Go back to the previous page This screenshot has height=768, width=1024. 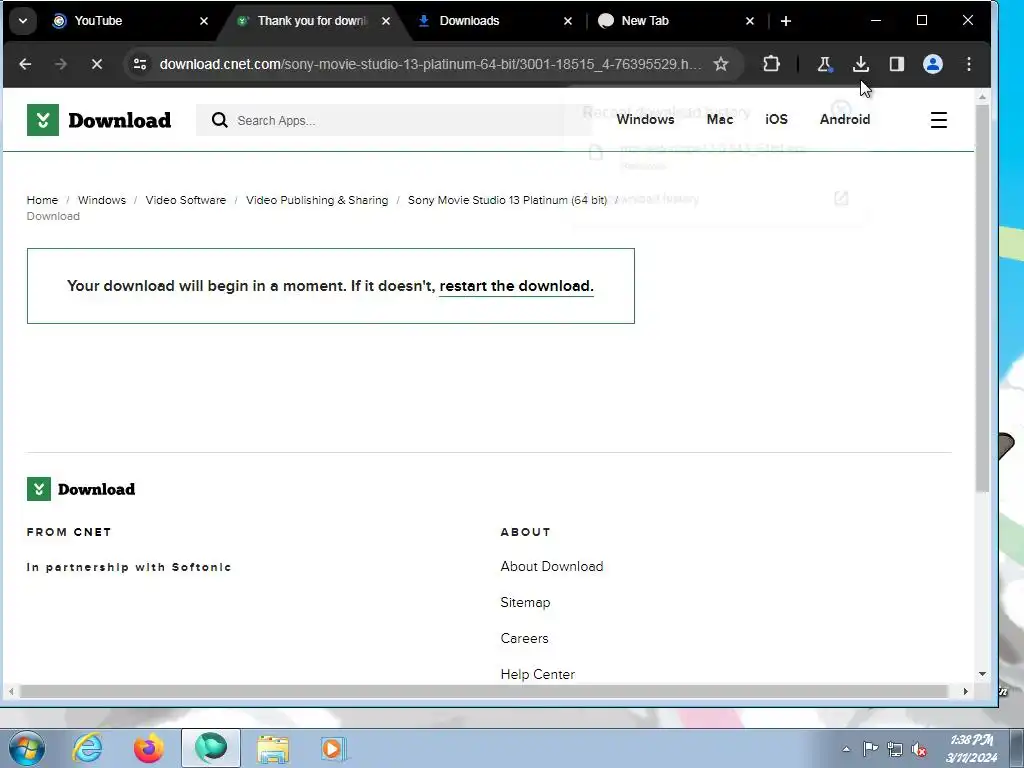pos(25,64)
